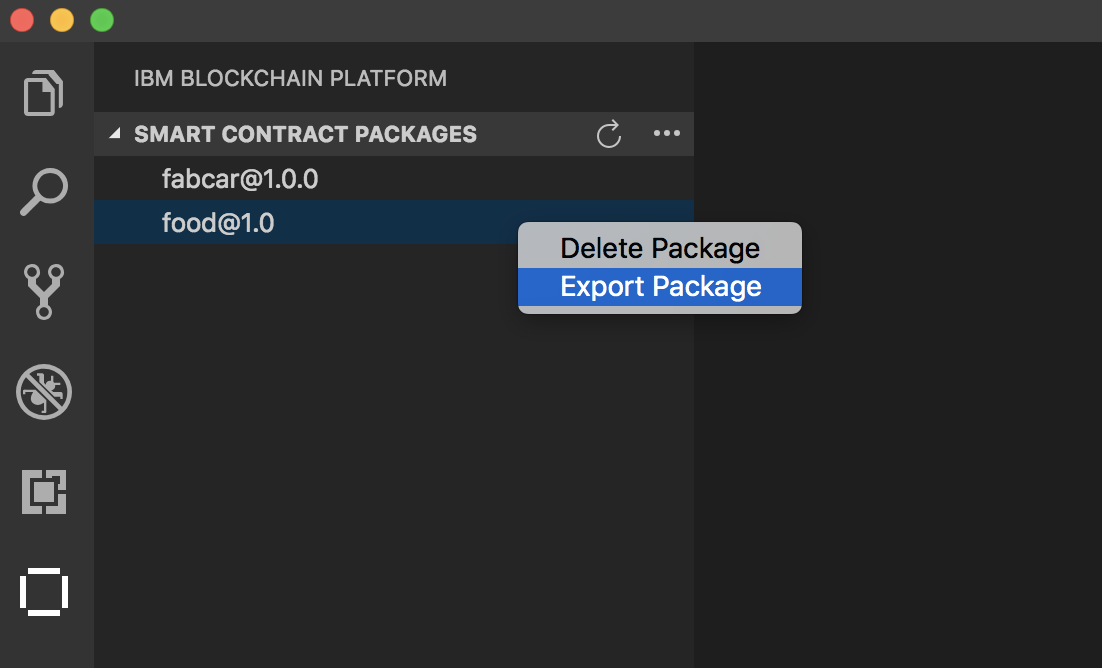The width and height of the screenshot is (1102, 668).
Task: Open the Search view icon
Action: (44, 192)
